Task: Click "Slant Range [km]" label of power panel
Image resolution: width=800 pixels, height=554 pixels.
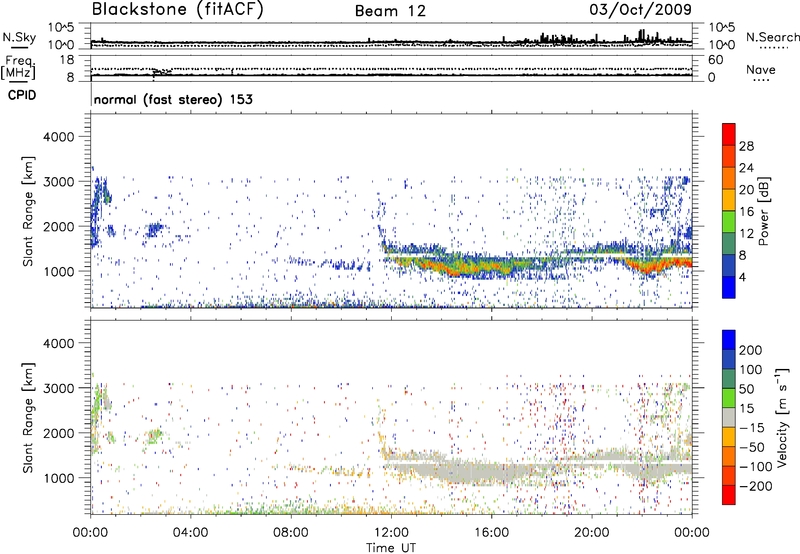Action: [x=28, y=211]
